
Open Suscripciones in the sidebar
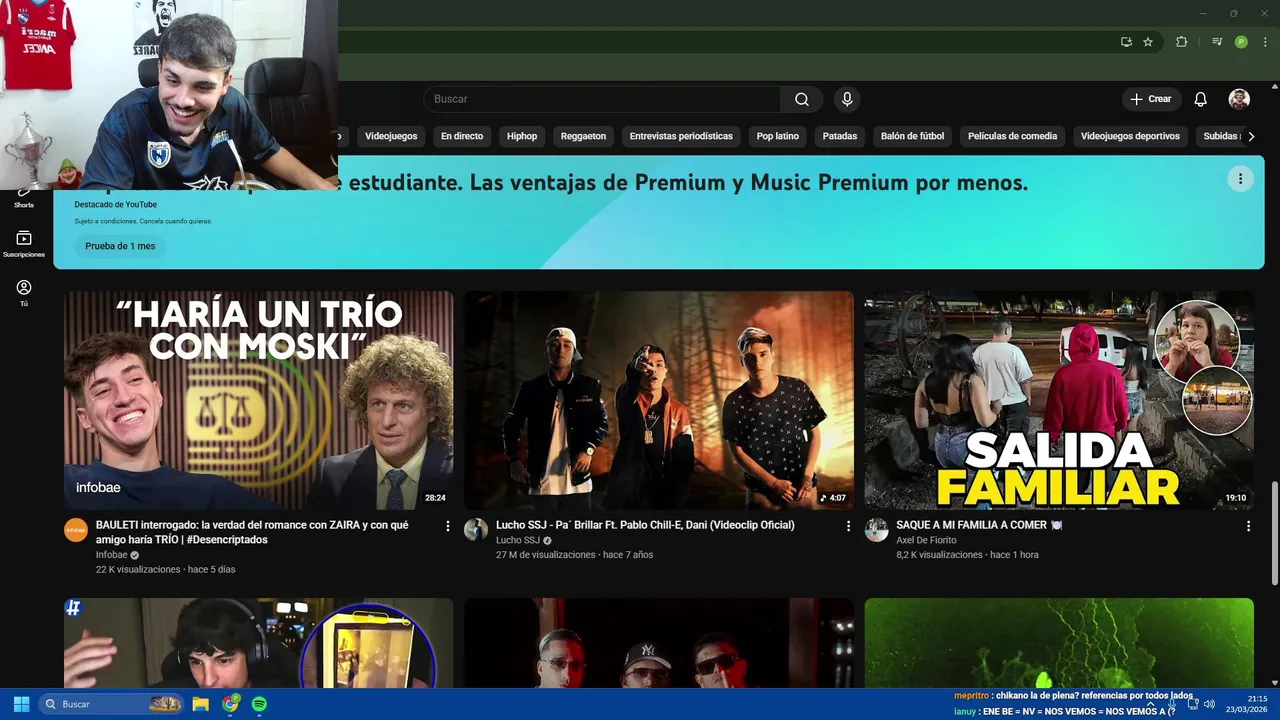point(24,244)
